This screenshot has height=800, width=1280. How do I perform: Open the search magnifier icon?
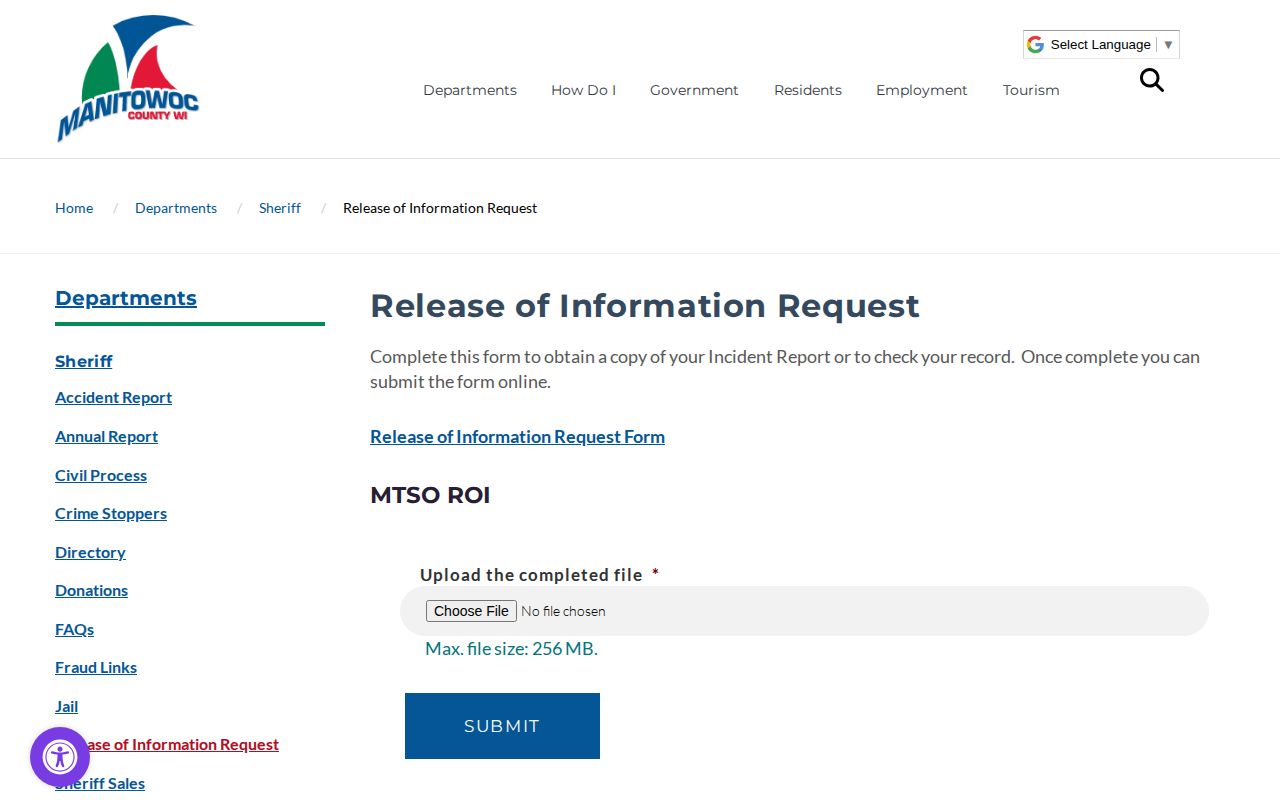[1152, 80]
